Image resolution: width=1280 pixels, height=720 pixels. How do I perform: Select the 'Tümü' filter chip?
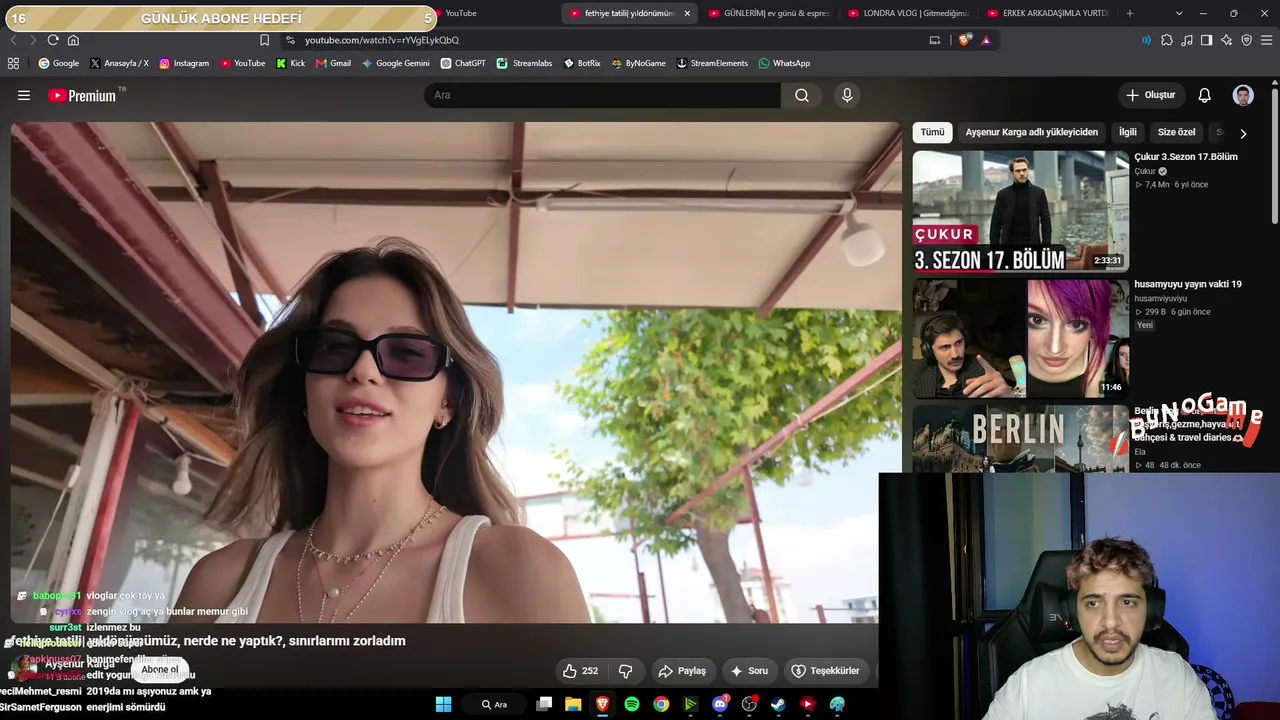(932, 132)
